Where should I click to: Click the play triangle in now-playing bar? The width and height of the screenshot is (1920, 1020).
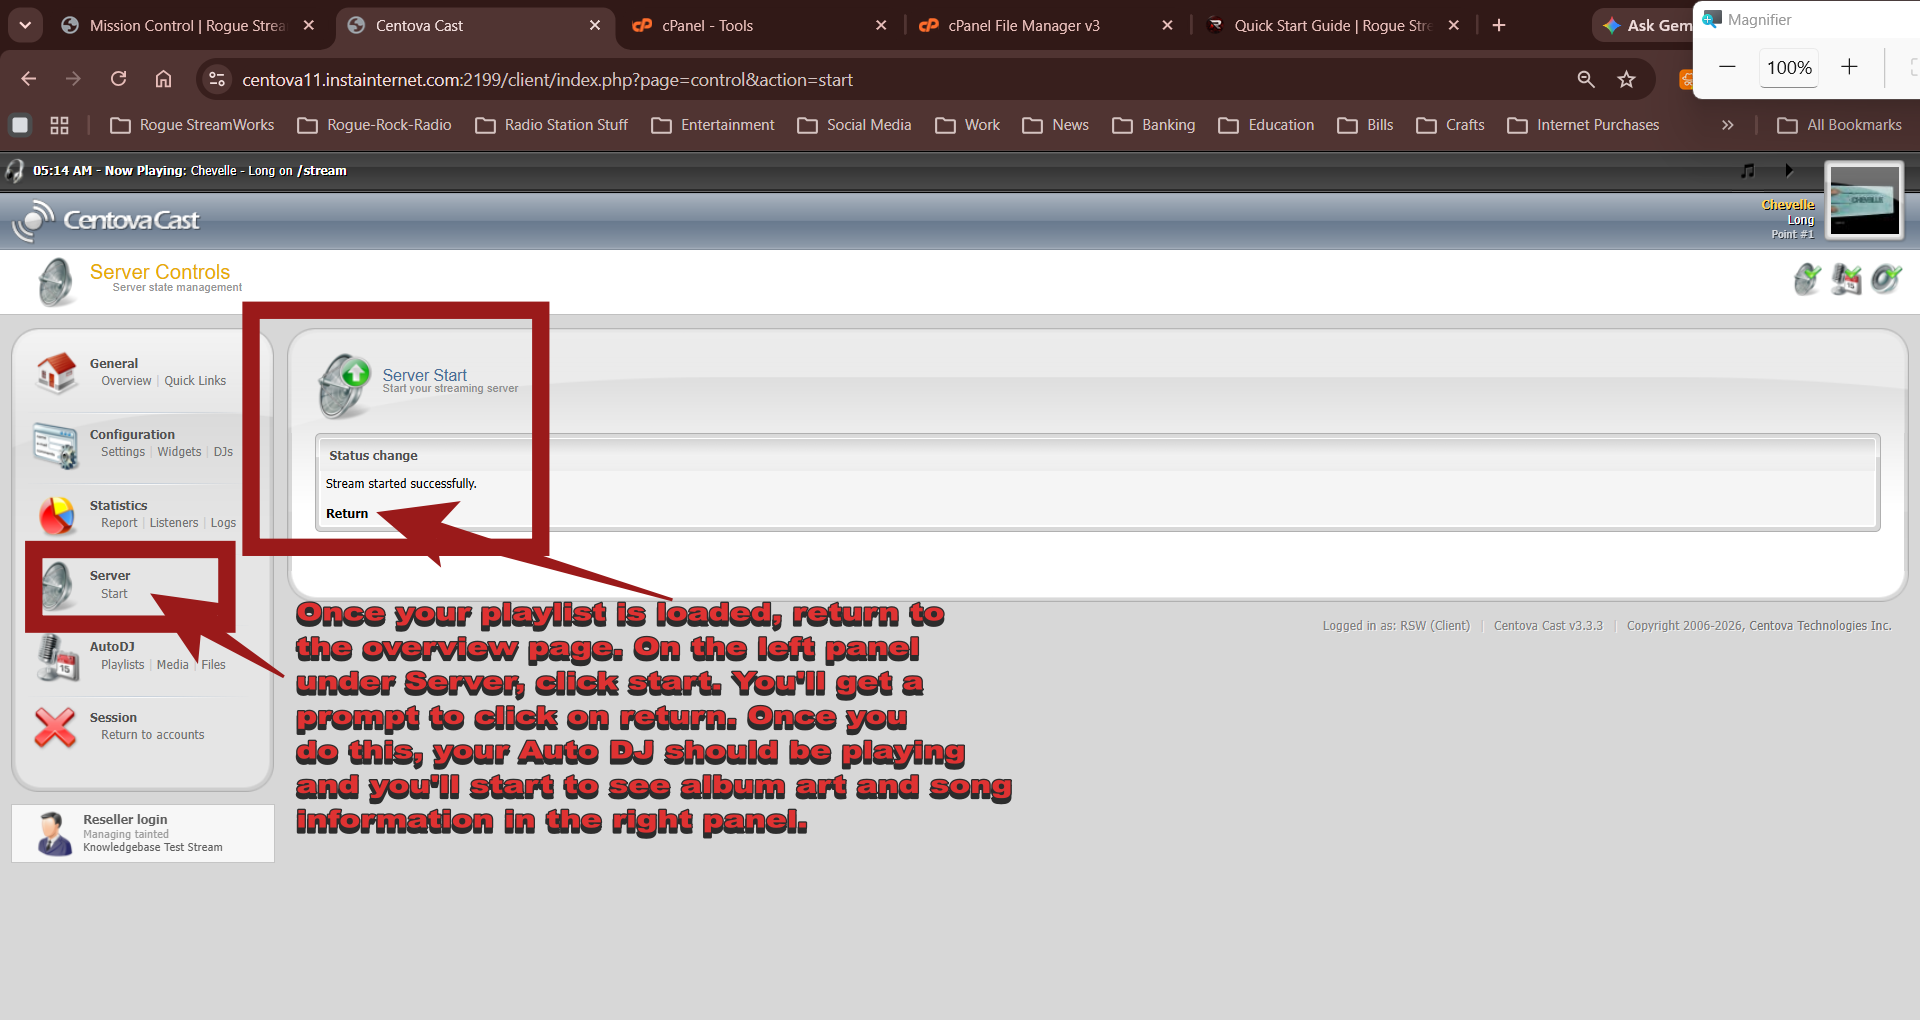point(1789,171)
